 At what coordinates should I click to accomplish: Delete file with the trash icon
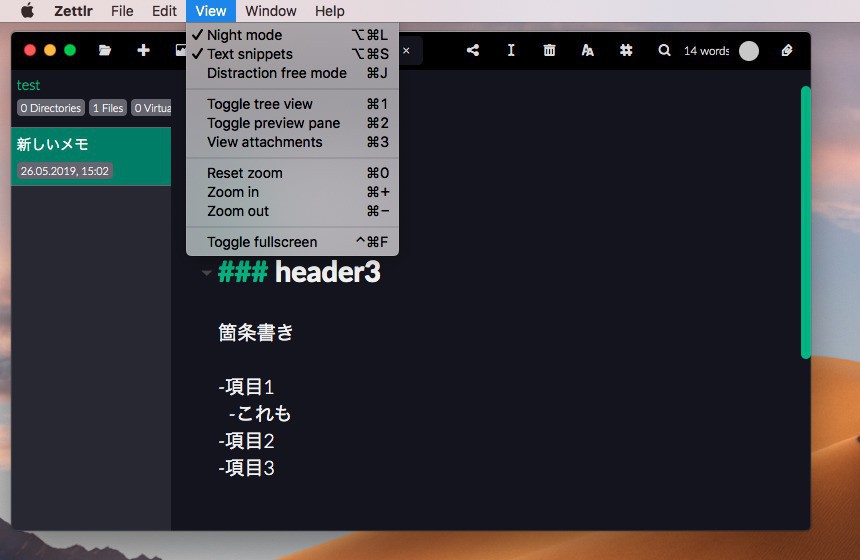click(549, 50)
